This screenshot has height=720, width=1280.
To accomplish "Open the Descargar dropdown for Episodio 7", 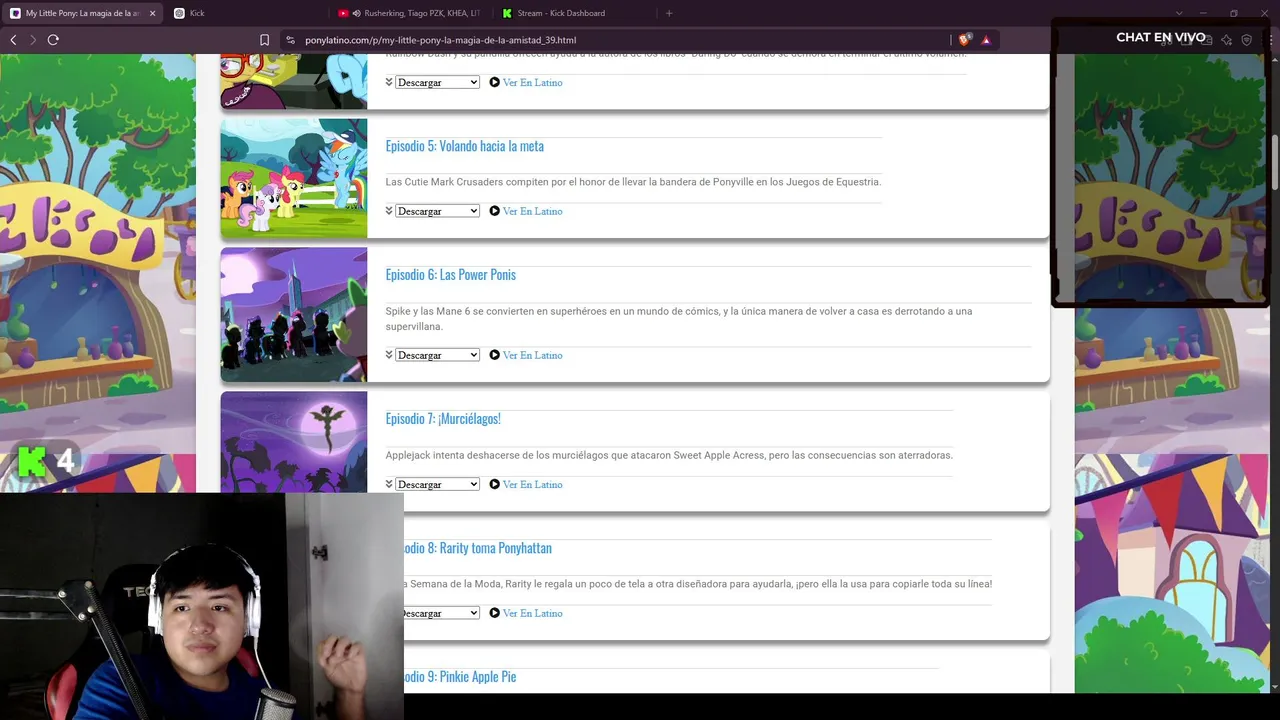I will (437, 484).
